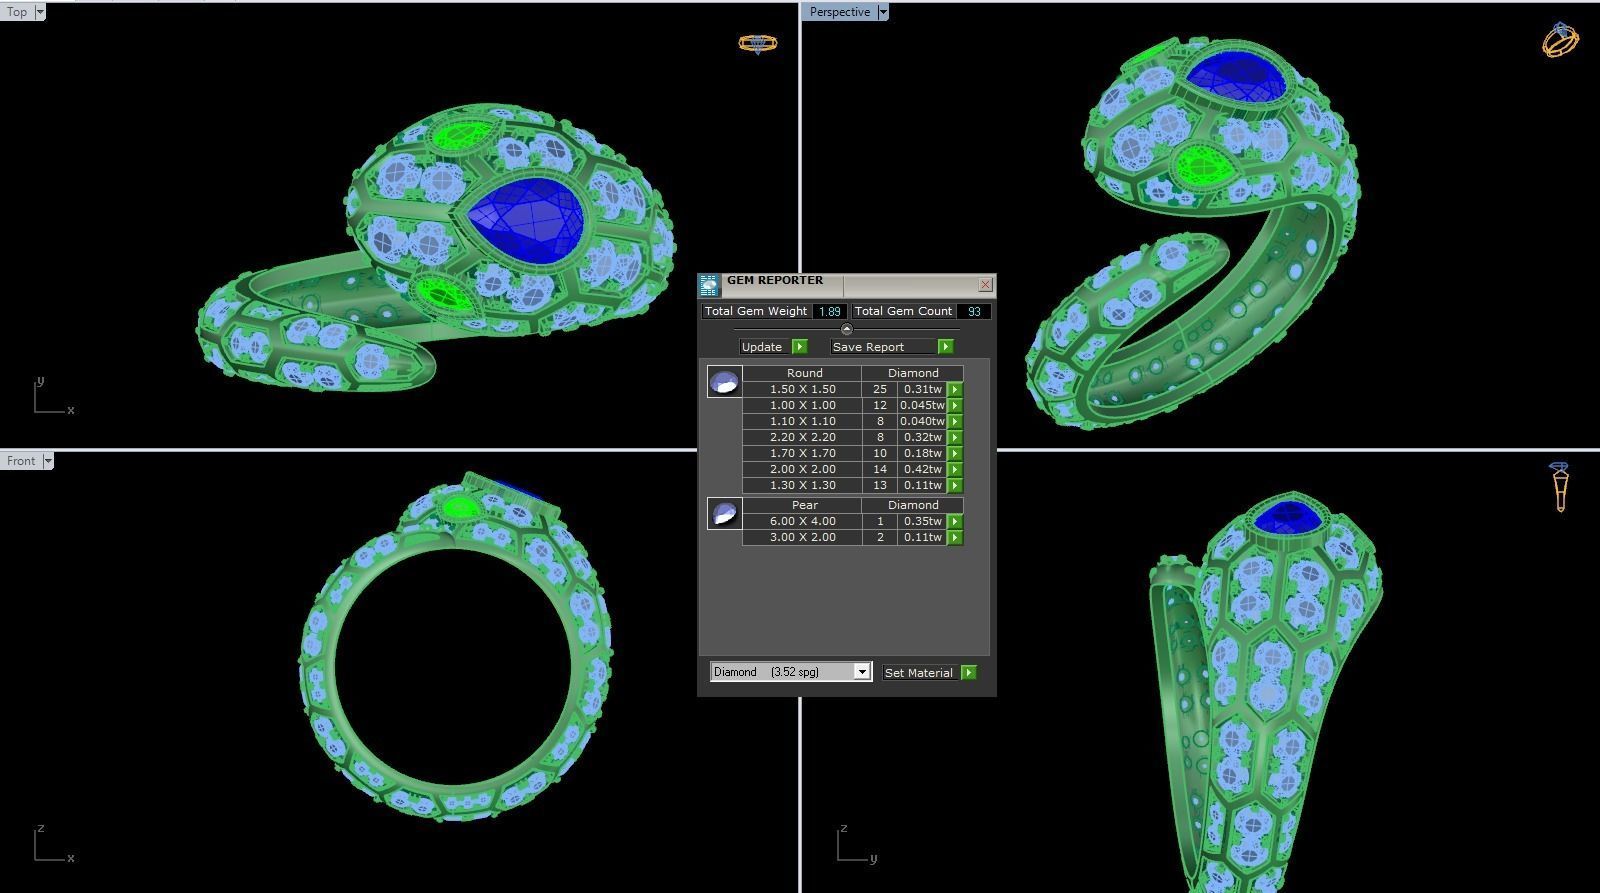Close the Gem Reporter window

coord(985,284)
